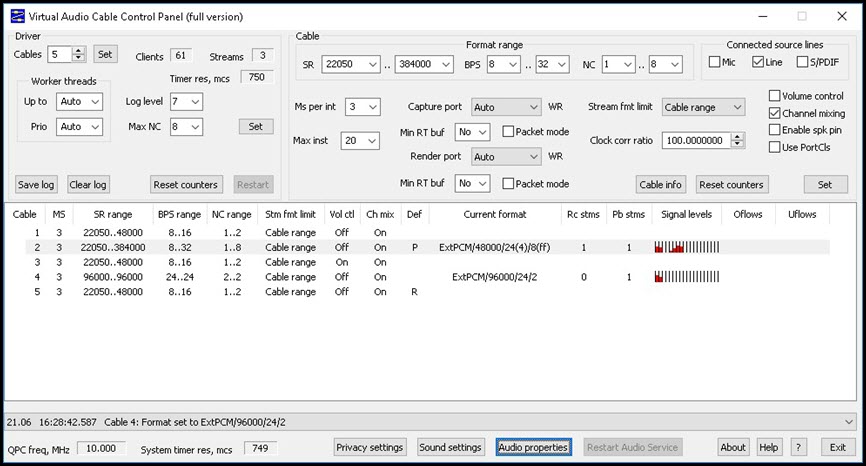Open the maximum BPS dropdown showing 32
Image resolution: width=866 pixels, height=466 pixels.
[x=552, y=64]
